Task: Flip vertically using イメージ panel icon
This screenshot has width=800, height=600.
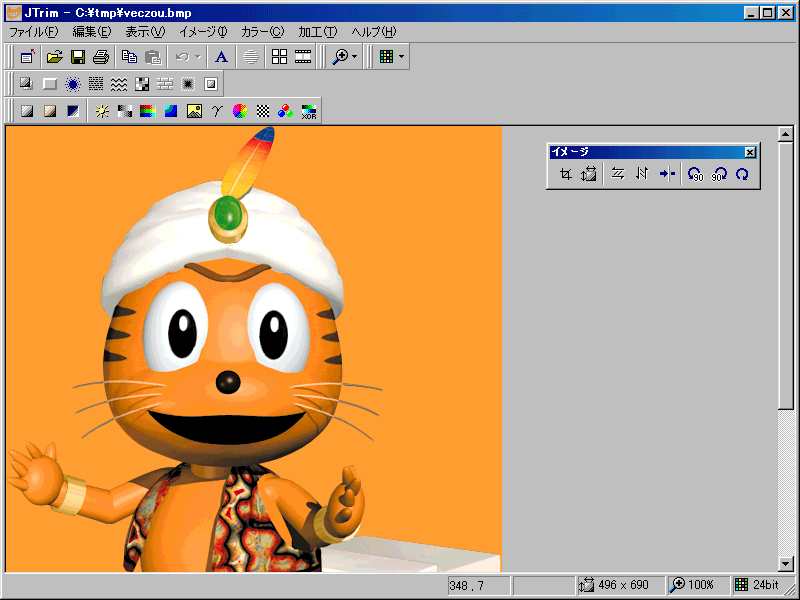Action: 641,174
